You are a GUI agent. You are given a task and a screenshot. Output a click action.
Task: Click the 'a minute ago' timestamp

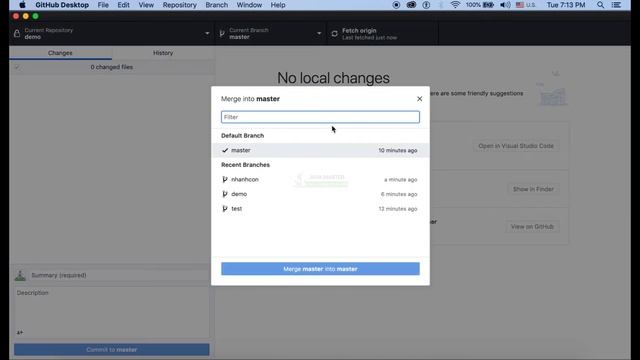click(400, 180)
